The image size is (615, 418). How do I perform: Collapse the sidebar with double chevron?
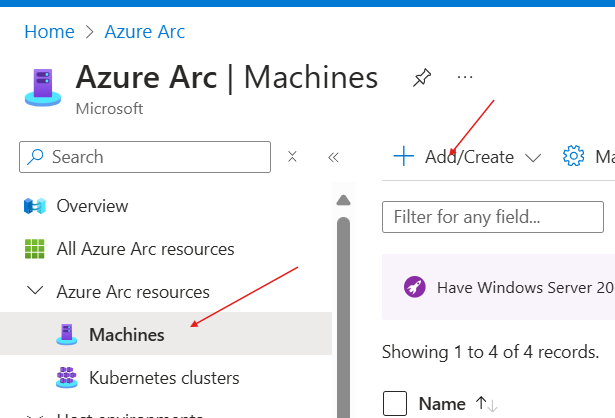334,157
